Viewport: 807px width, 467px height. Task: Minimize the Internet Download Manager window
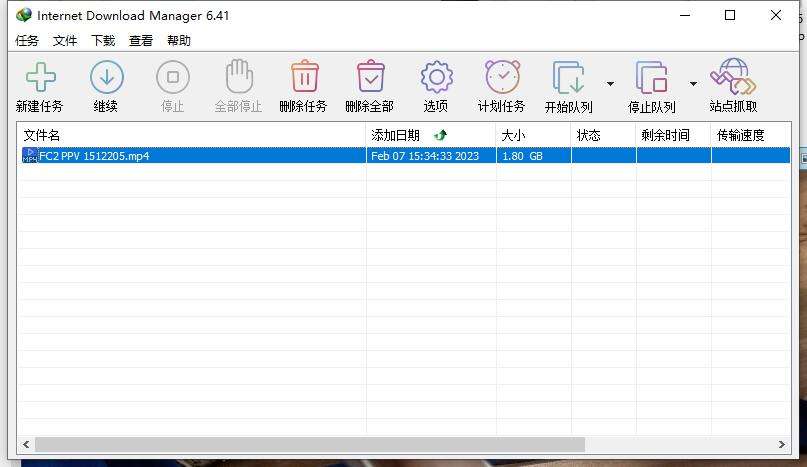click(x=685, y=15)
